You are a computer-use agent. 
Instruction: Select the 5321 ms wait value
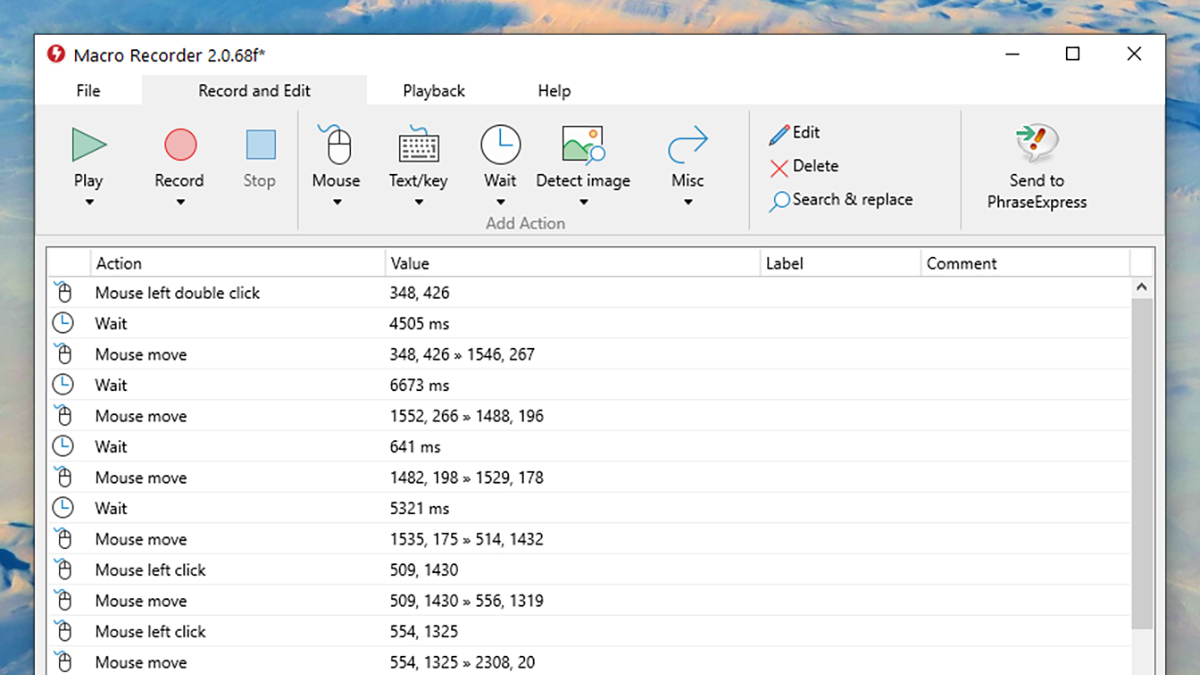(x=420, y=508)
